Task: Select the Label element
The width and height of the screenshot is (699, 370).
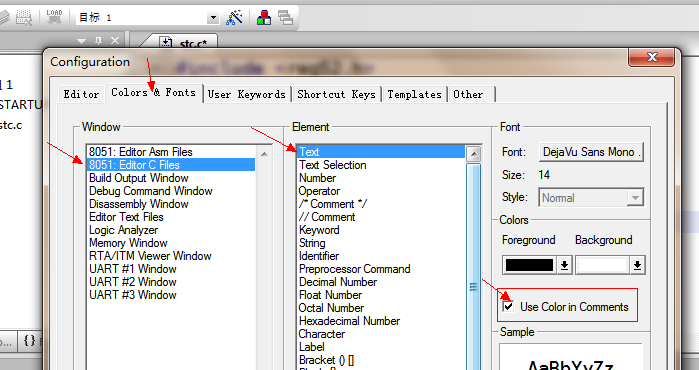Action: click(x=381, y=347)
